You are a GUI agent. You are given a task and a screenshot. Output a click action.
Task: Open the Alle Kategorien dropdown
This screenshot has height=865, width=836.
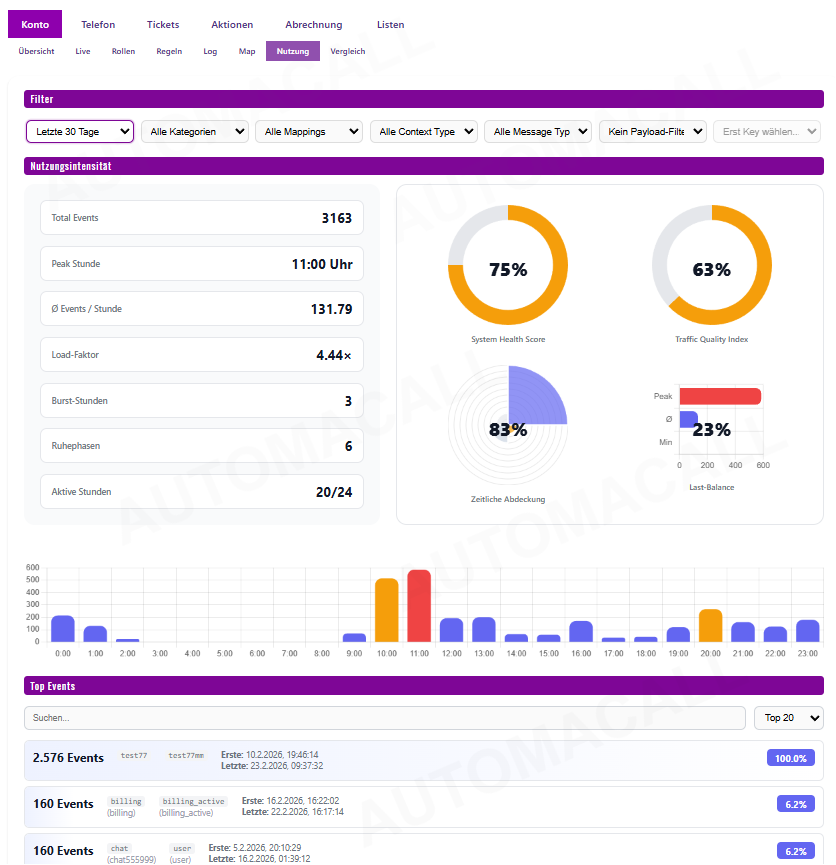coord(195,132)
